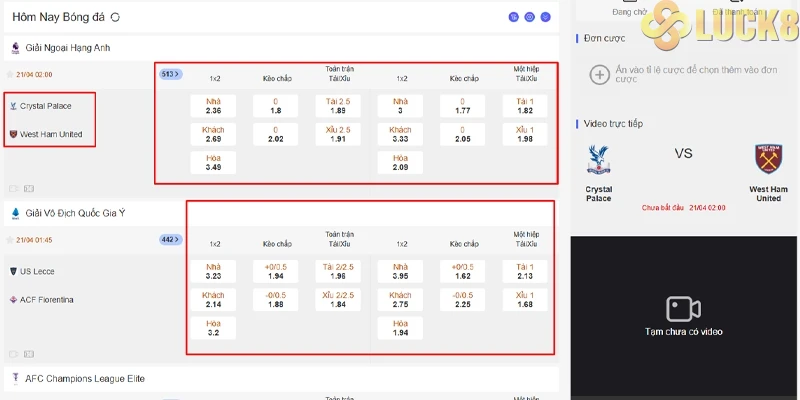The width and height of the screenshot is (800, 400).
Task: Click the Crystal Palace crest in match list
Action: point(13,106)
